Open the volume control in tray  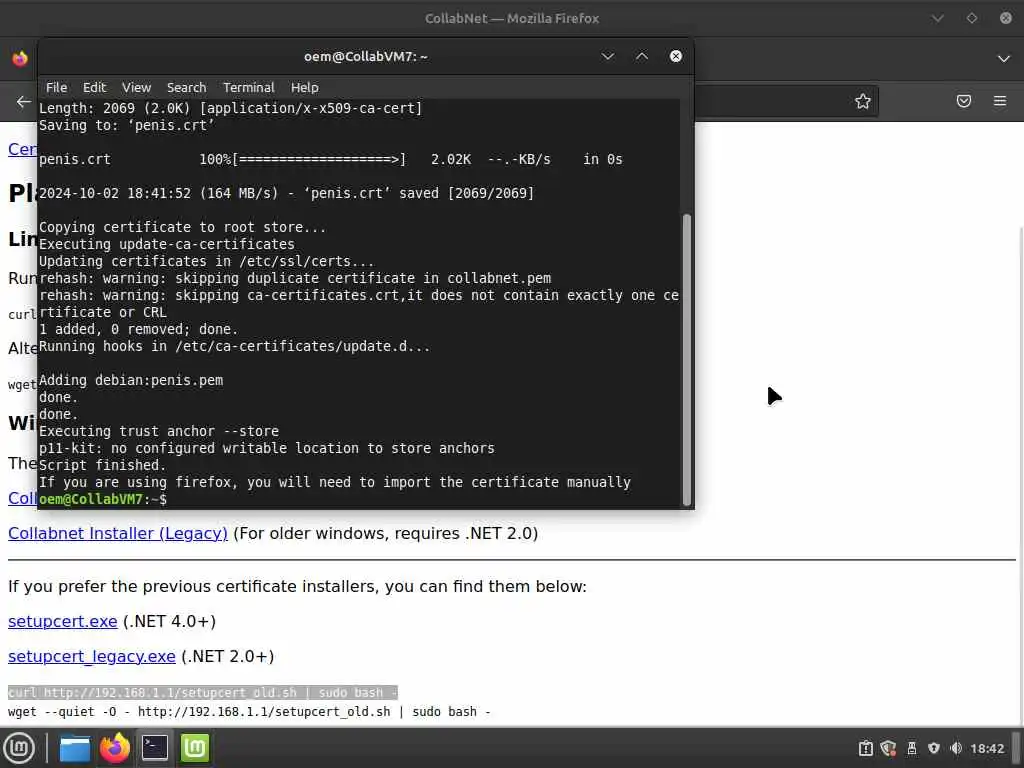pos(956,748)
